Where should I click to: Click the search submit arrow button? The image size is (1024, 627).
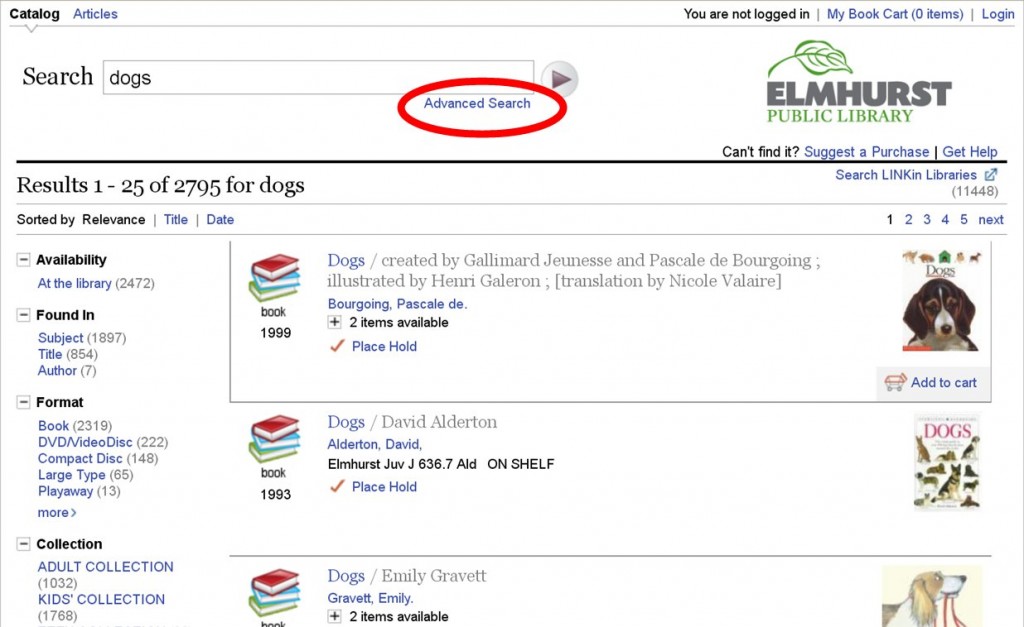coord(560,79)
